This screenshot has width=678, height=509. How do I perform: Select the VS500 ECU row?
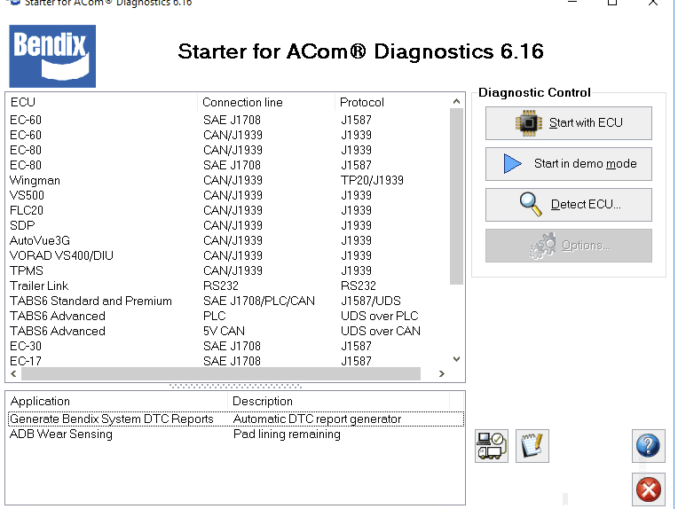(x=228, y=195)
